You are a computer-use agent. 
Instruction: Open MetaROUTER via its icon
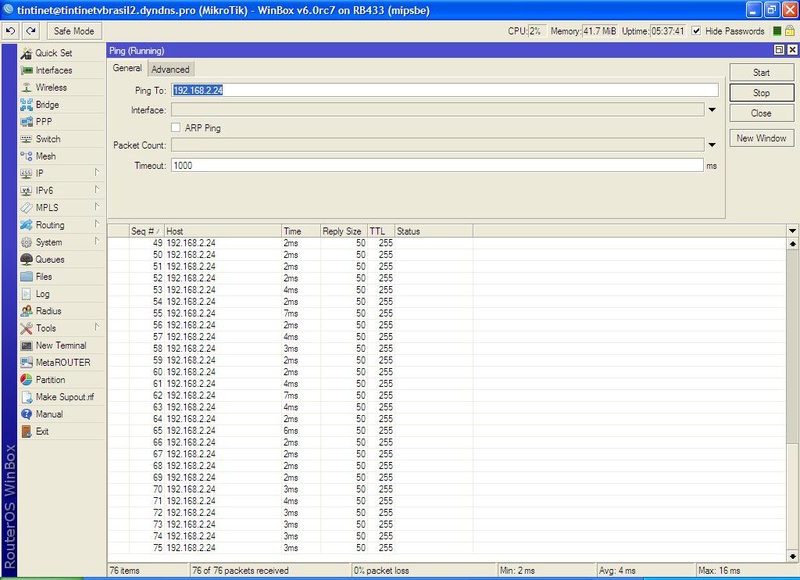pos(27,363)
